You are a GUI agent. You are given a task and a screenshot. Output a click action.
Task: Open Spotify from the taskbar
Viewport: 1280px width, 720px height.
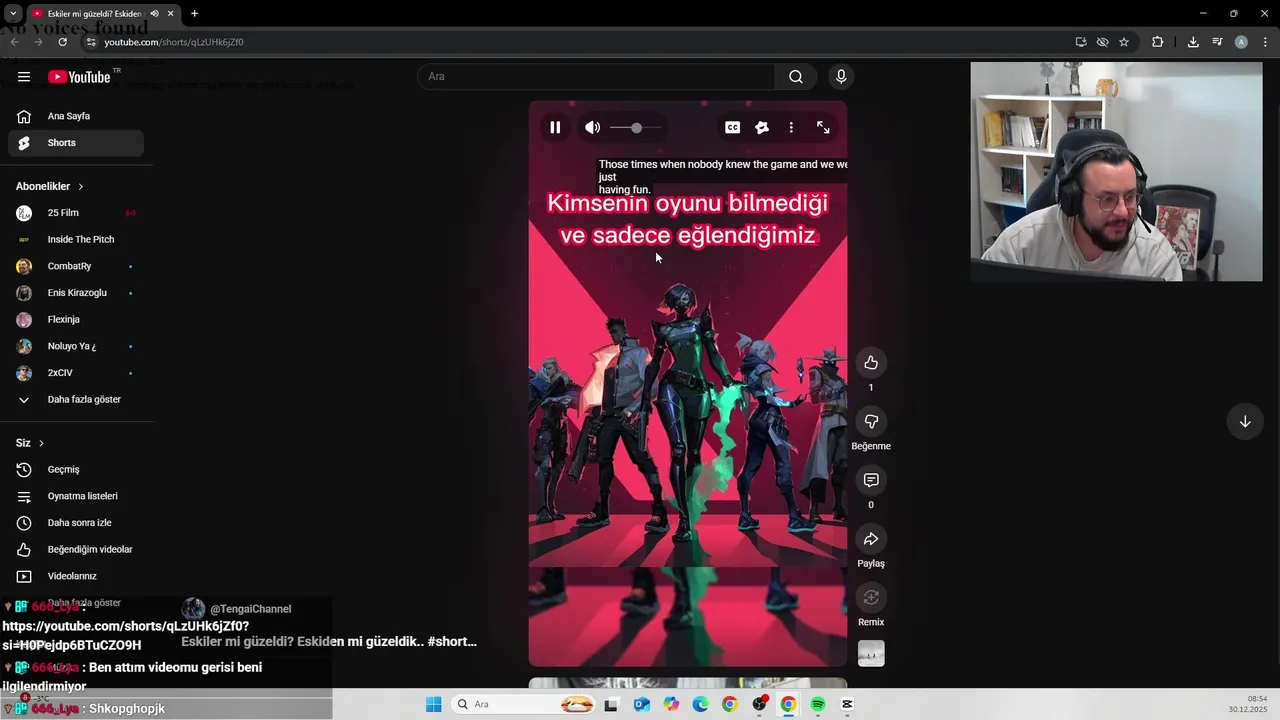click(x=818, y=705)
